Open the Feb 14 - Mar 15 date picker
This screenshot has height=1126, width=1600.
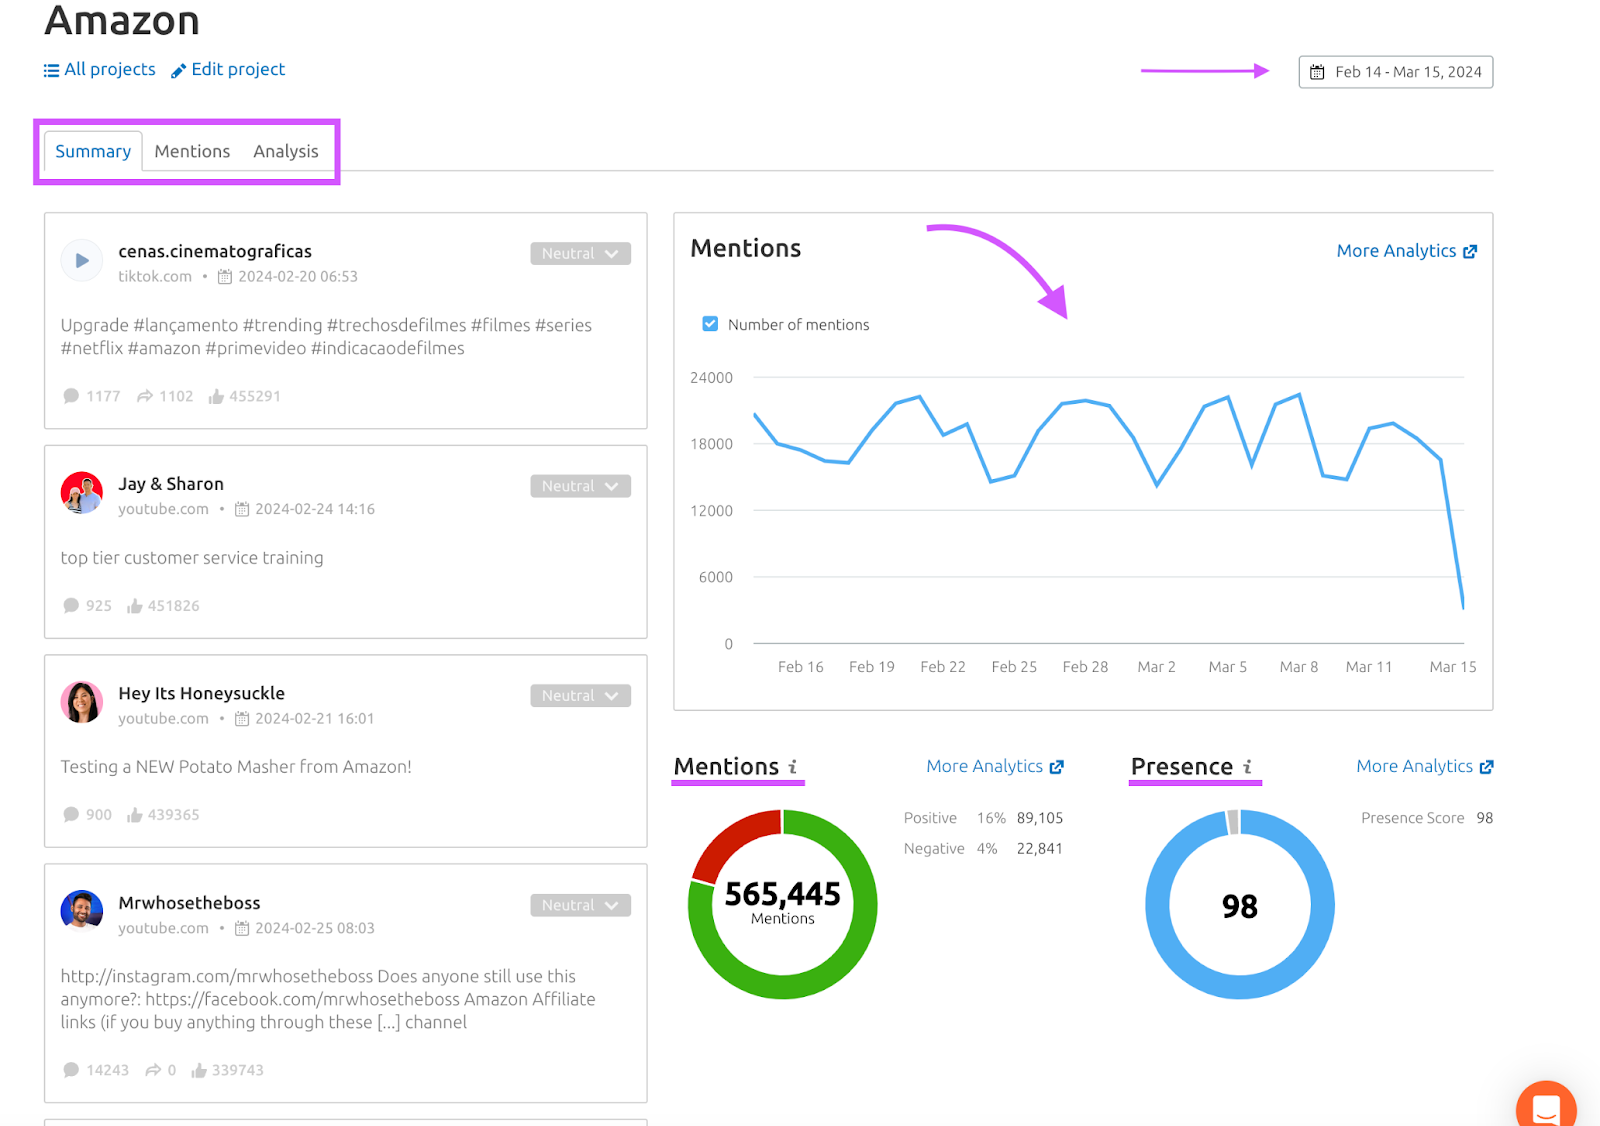click(1395, 72)
